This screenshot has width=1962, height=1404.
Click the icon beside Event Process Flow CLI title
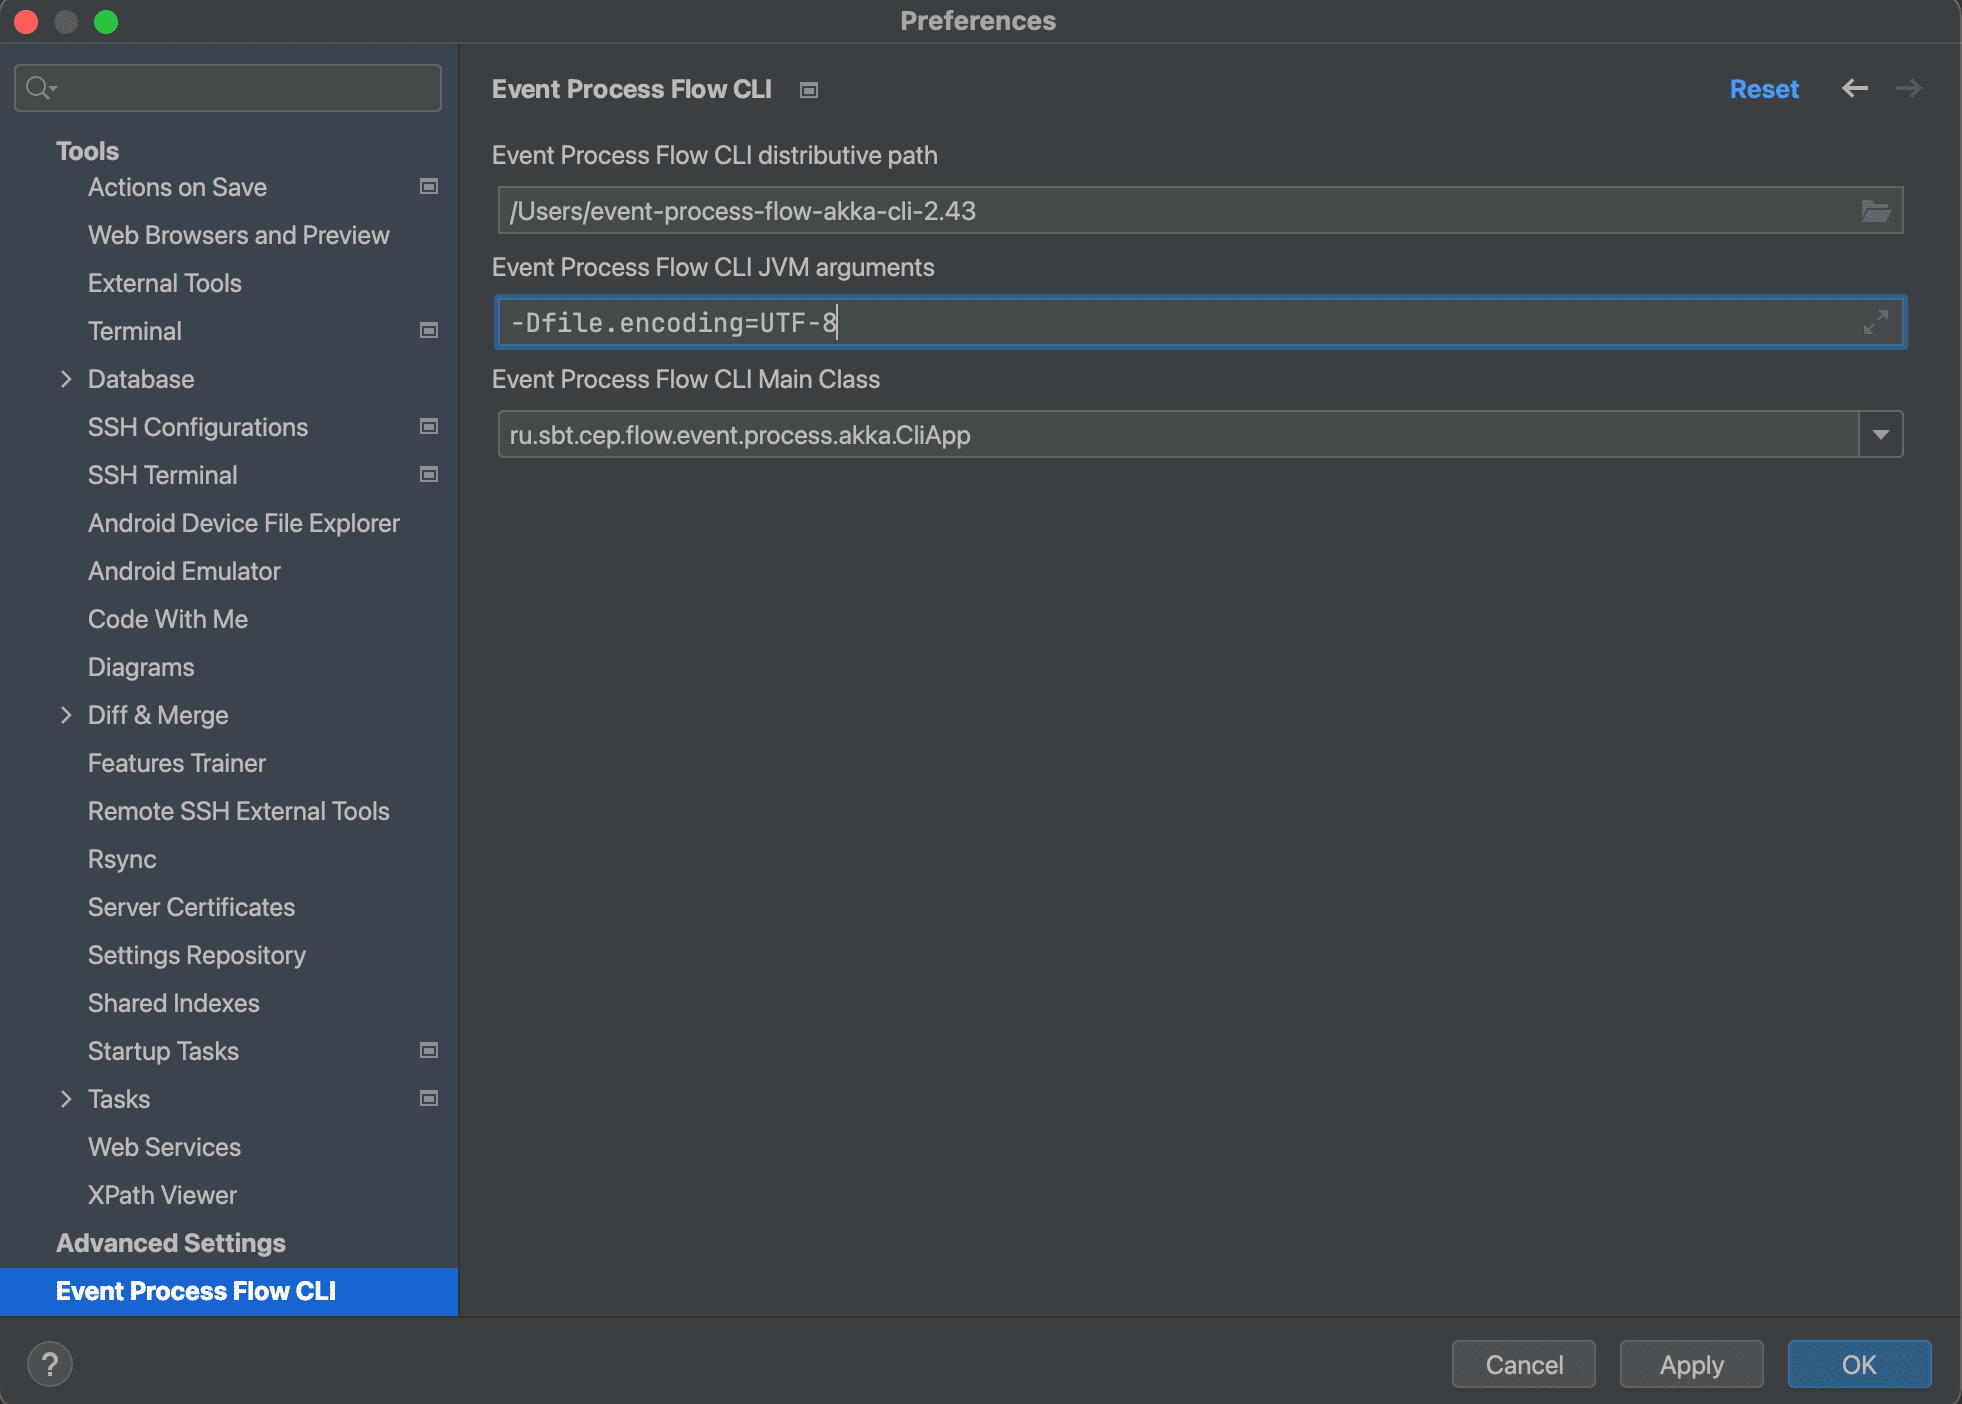click(x=808, y=89)
